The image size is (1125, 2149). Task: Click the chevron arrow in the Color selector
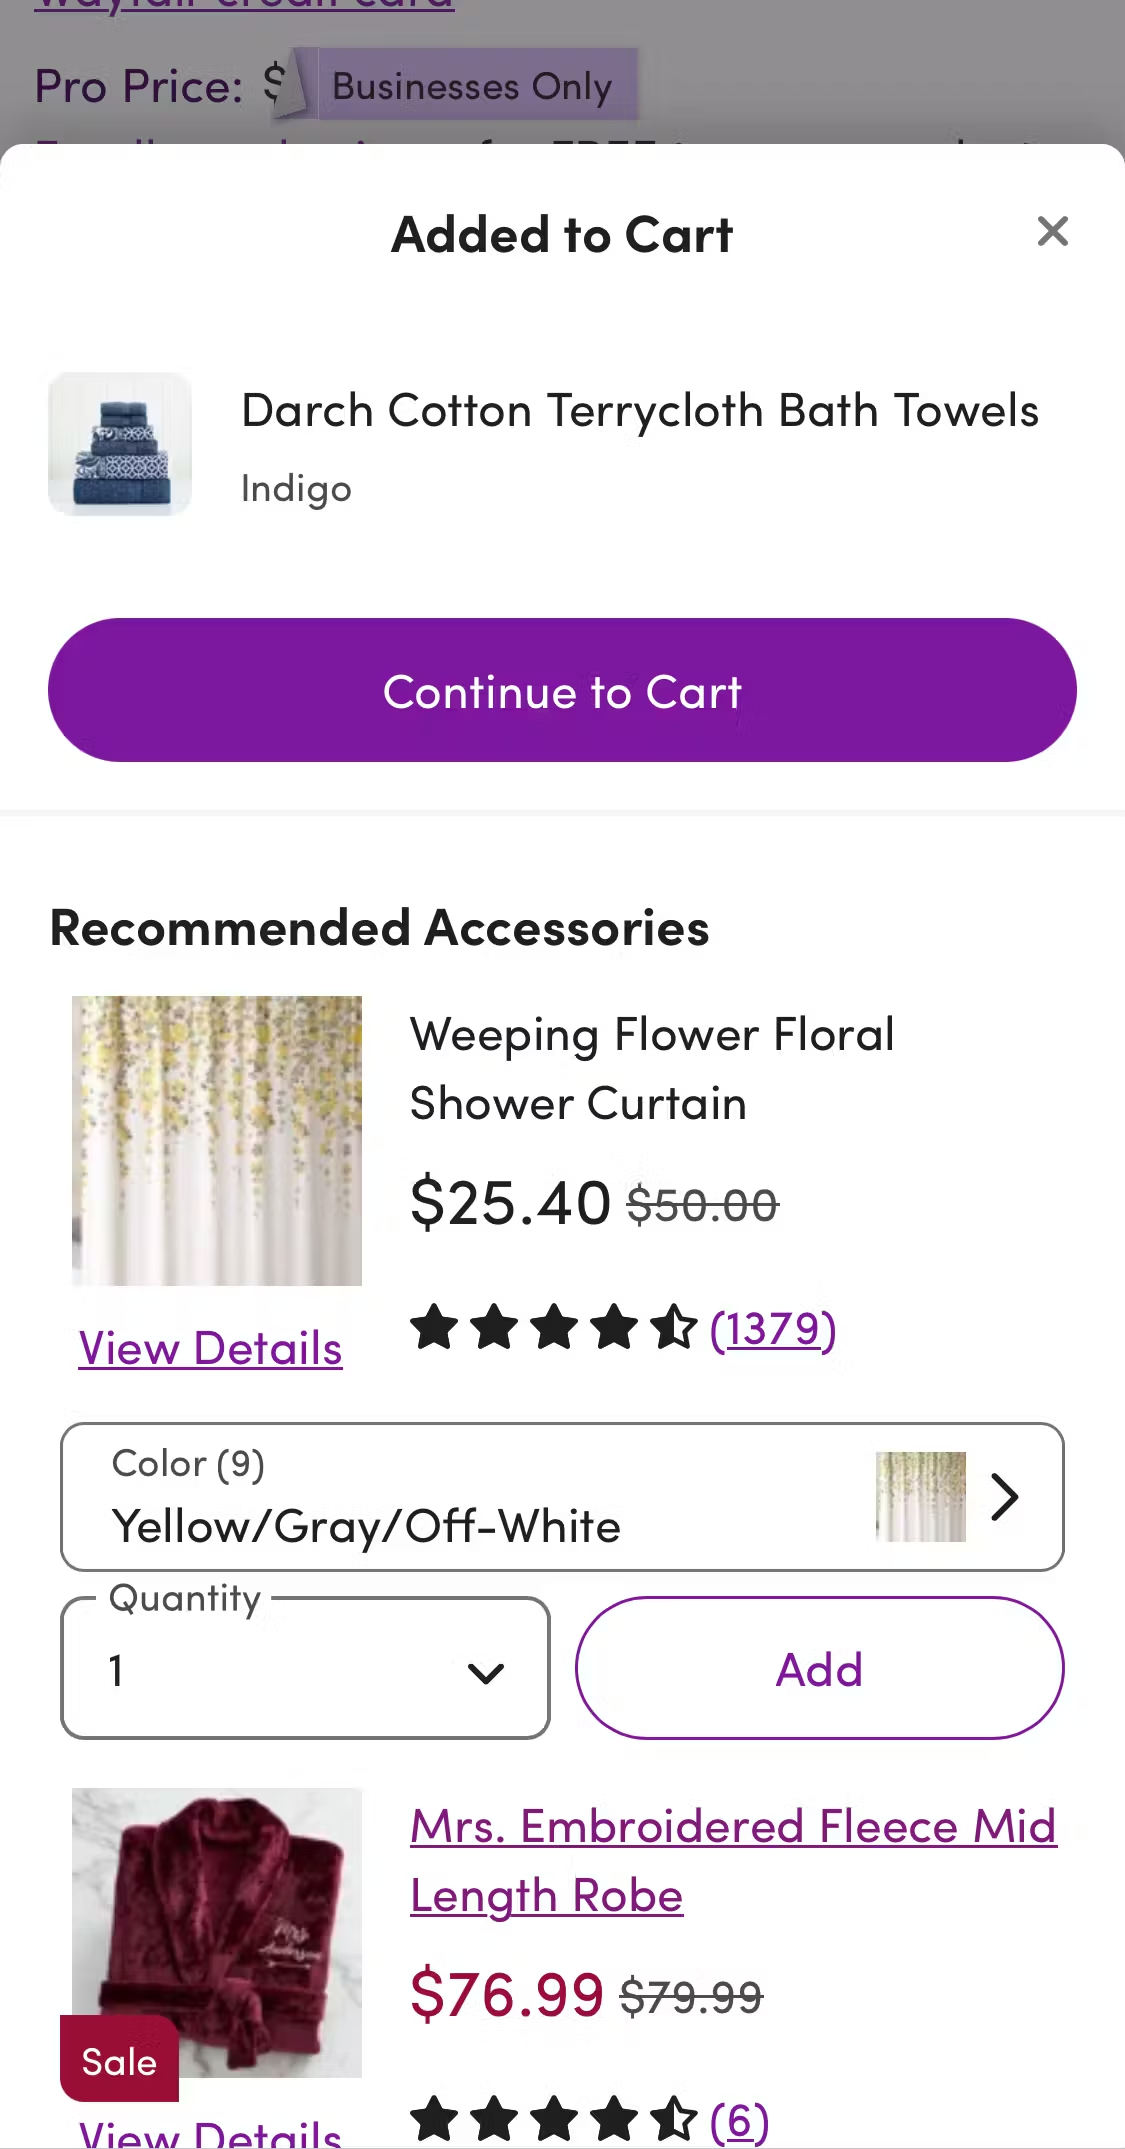[x=1005, y=1497]
